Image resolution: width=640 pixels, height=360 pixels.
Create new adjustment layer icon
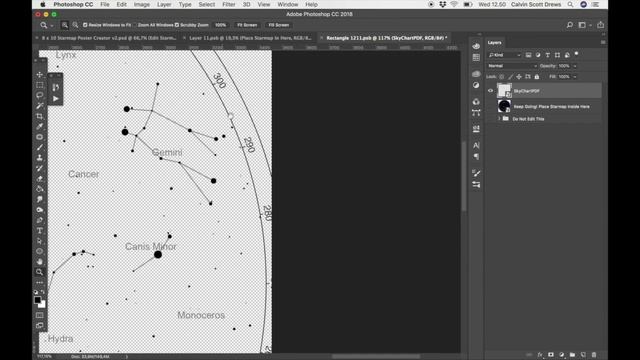point(562,355)
